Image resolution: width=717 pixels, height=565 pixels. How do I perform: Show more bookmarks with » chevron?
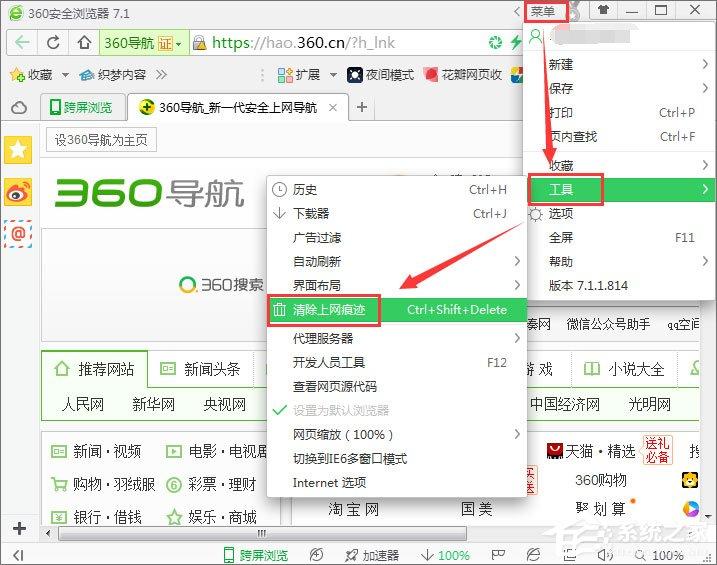pos(161,75)
